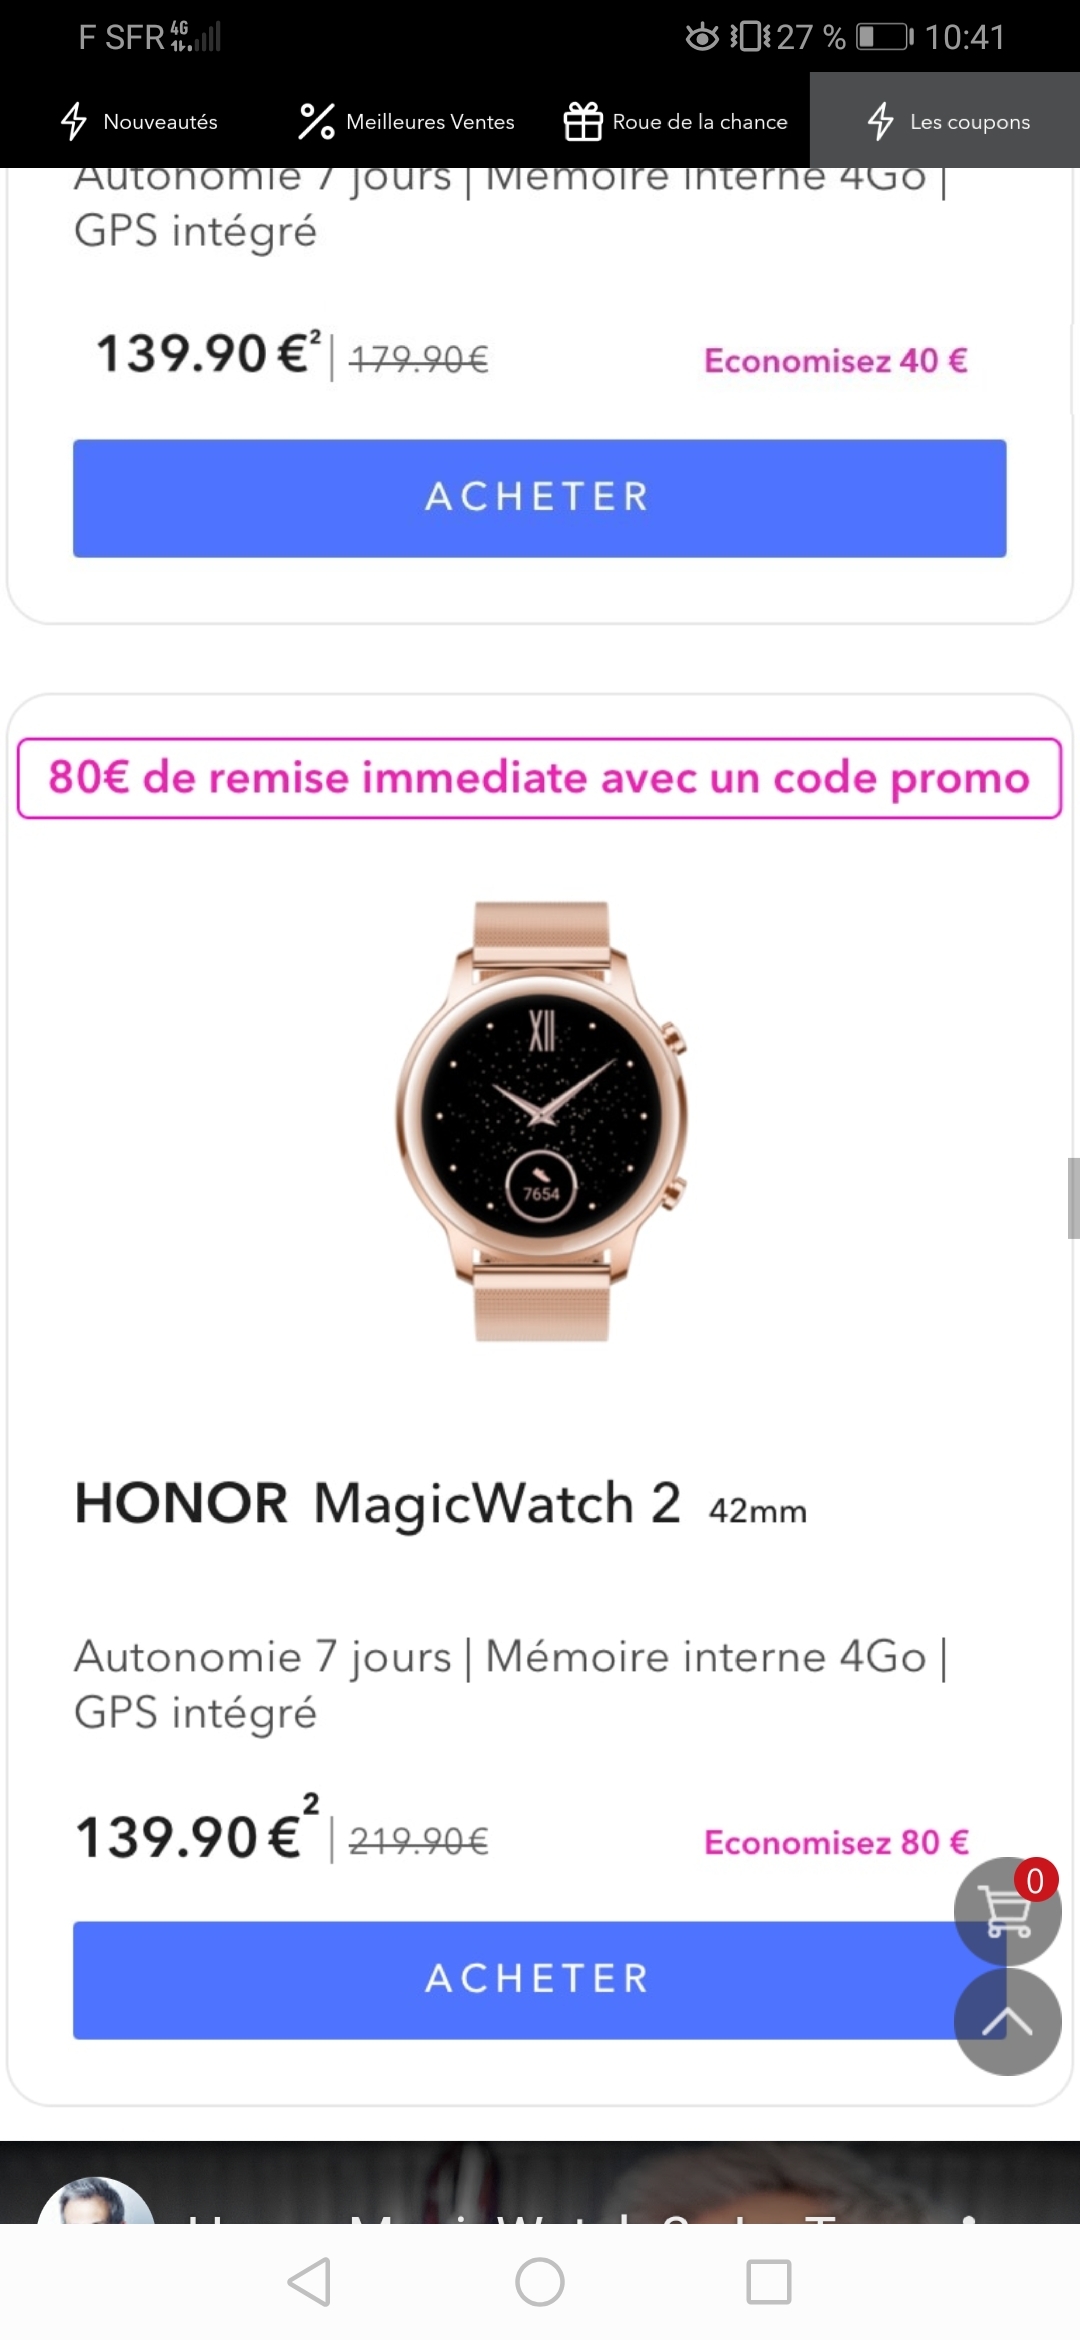The image size is (1080, 2340).
Task: Tap the gift box icon
Action: (x=583, y=121)
